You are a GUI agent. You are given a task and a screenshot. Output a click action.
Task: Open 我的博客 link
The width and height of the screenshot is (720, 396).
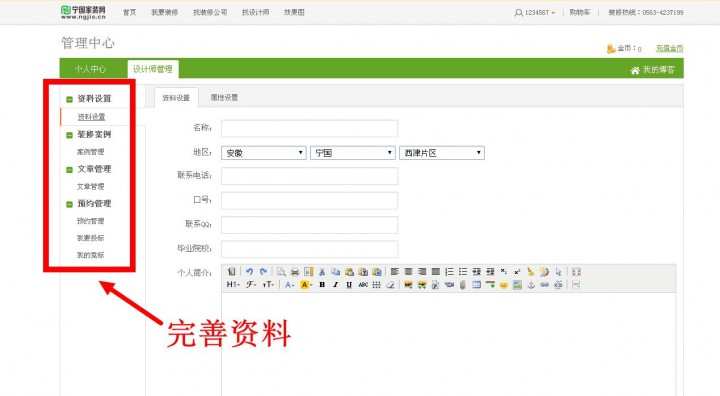(653, 70)
